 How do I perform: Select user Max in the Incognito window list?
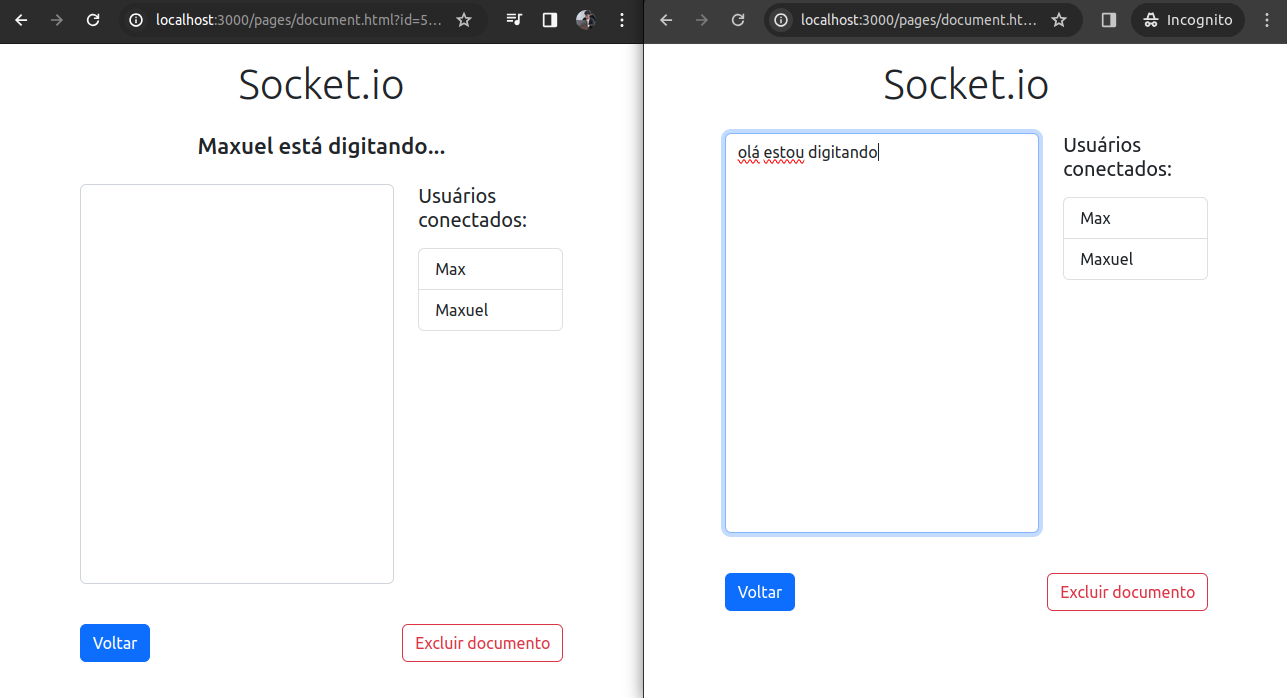[x=1135, y=218]
